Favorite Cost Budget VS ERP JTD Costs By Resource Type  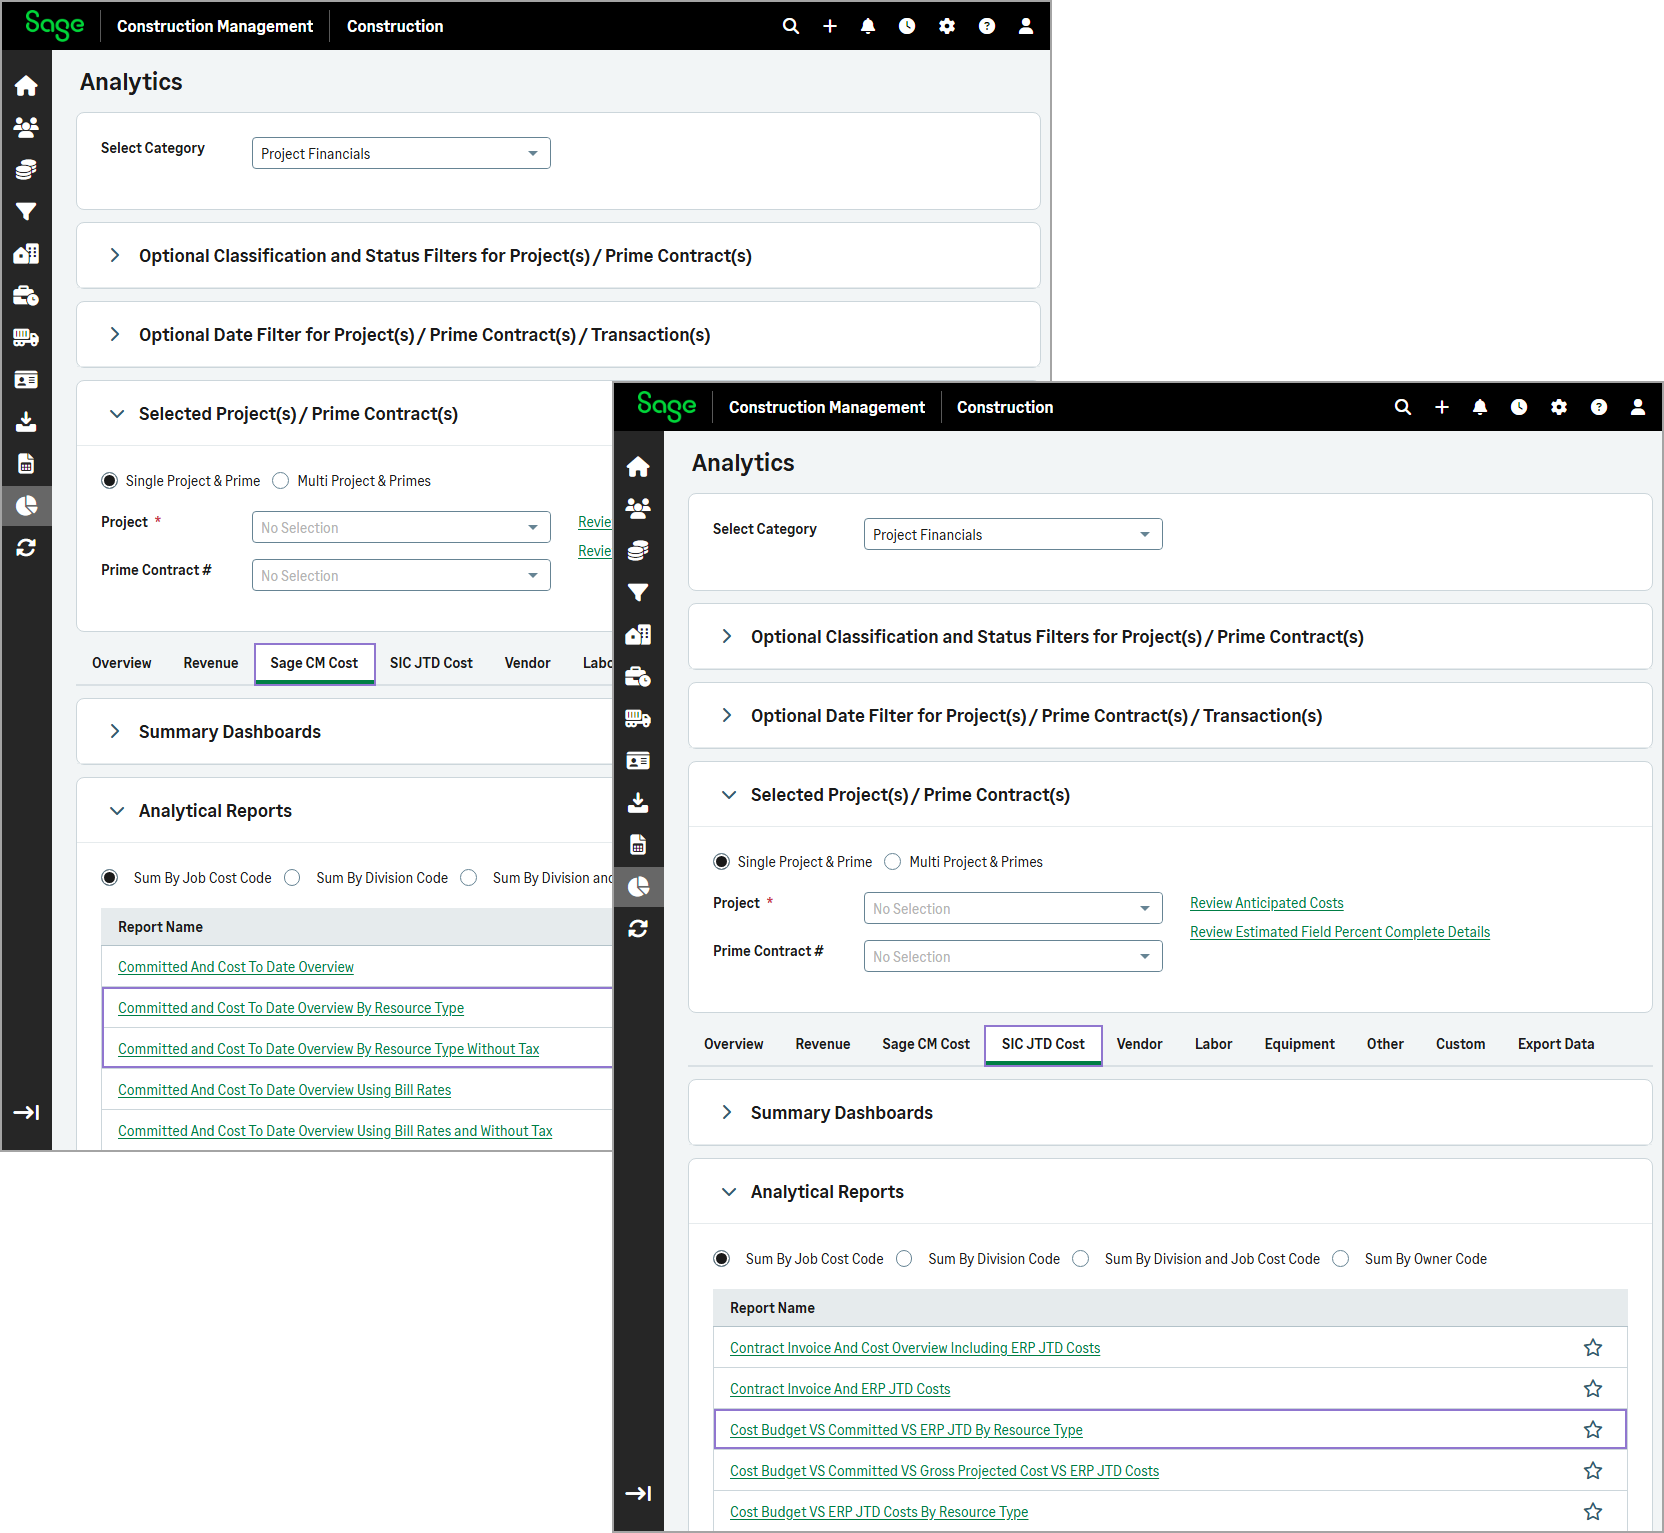1592,1512
